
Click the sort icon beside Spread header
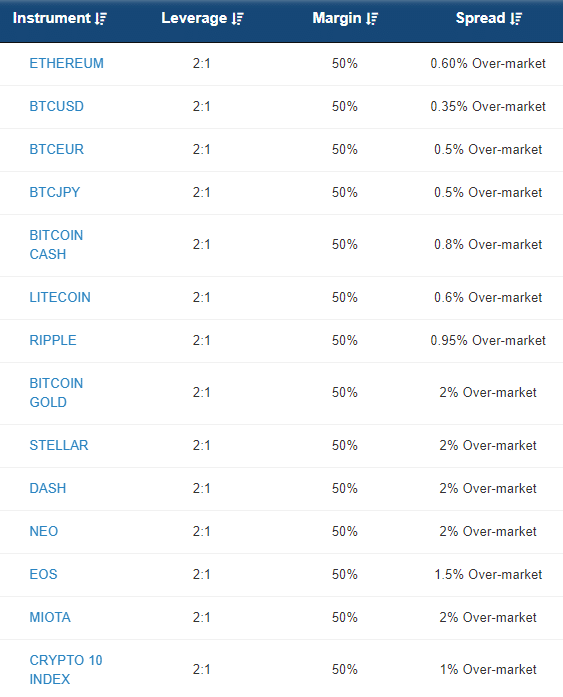[x=516, y=19]
